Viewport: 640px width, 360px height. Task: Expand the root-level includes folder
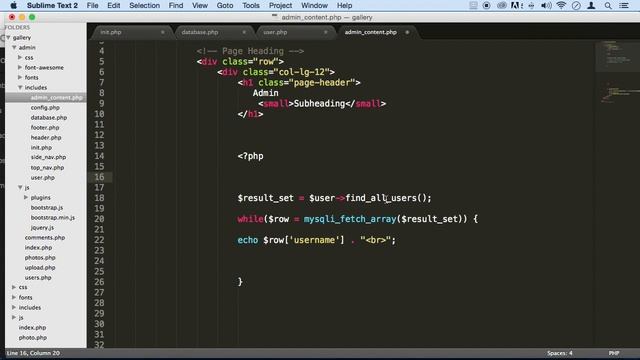tap(14, 307)
